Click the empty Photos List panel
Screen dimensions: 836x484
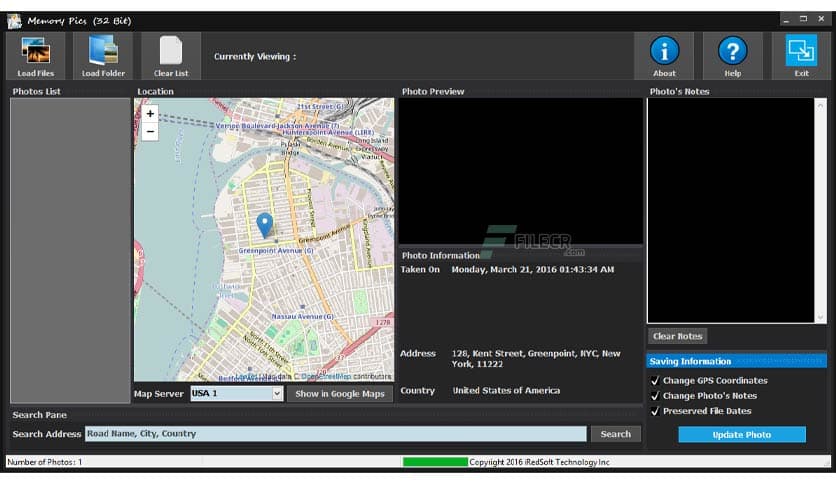coord(70,250)
